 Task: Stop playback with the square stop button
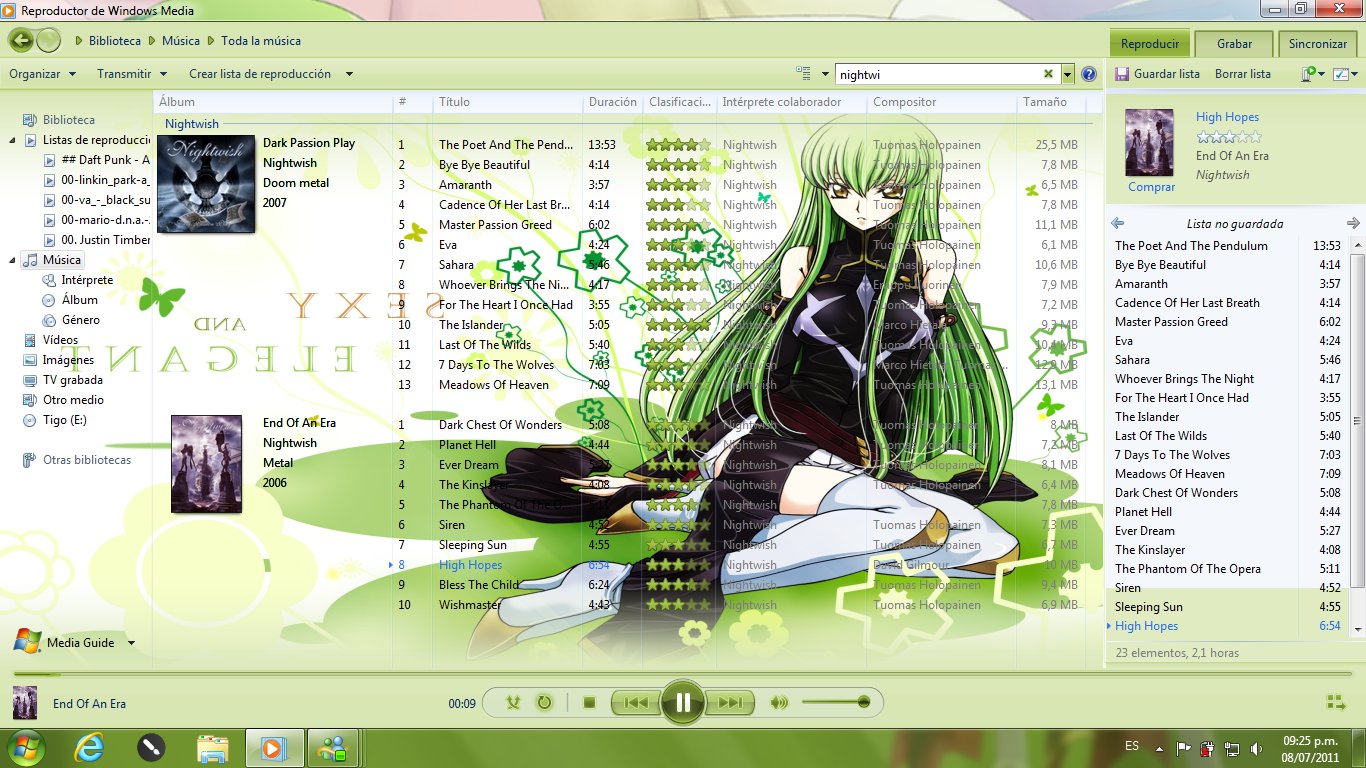589,703
